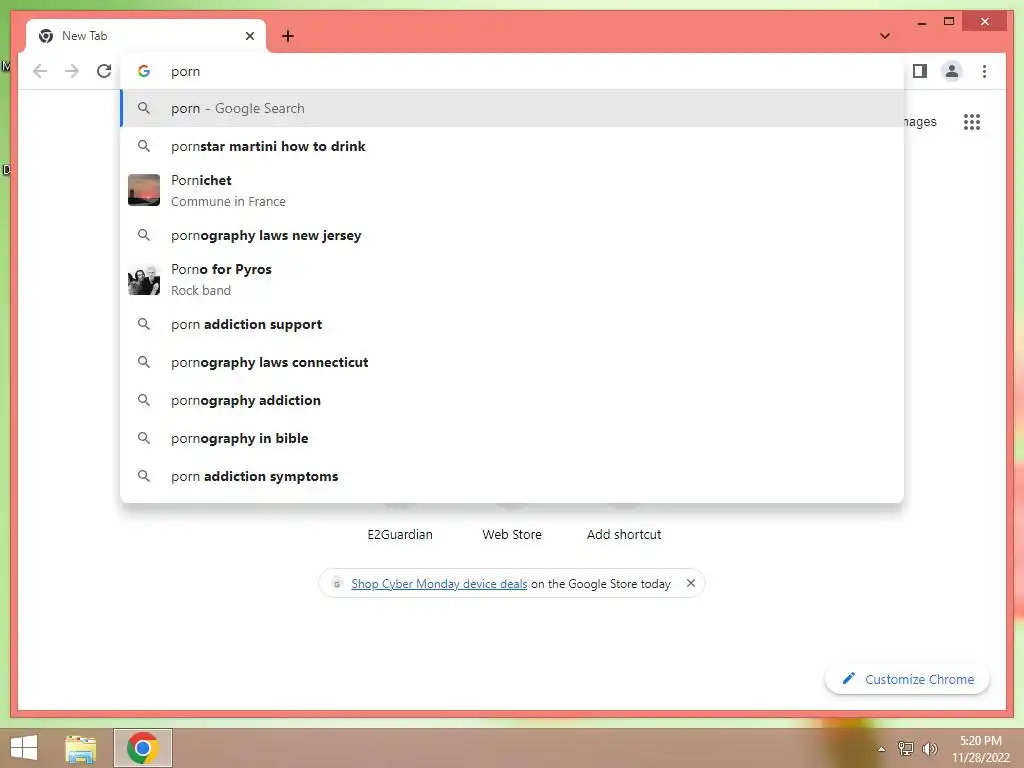
Task: Open a new tab with the plus icon
Action: (288, 36)
